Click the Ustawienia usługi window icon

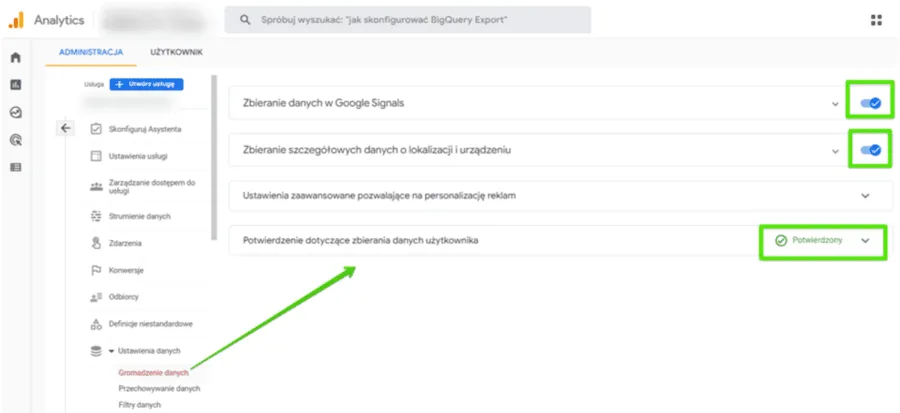pos(96,156)
